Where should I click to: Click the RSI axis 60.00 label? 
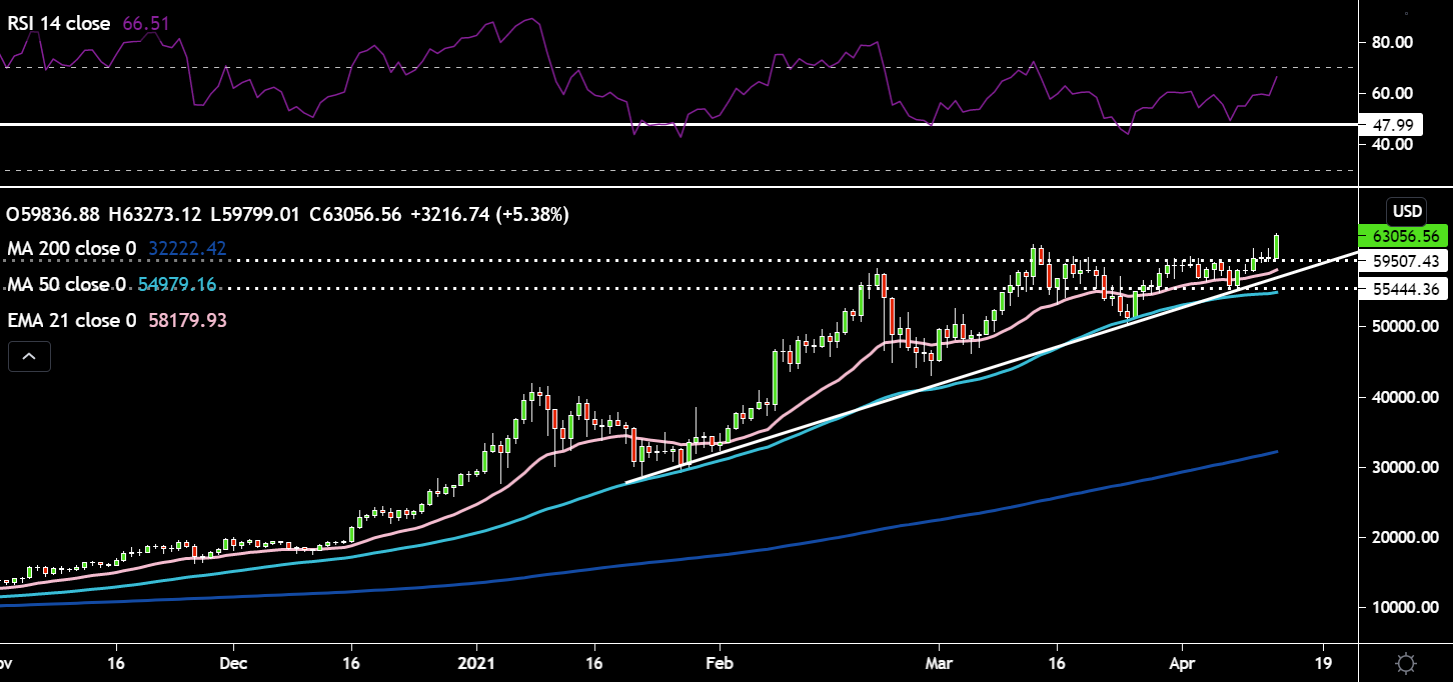[1390, 93]
